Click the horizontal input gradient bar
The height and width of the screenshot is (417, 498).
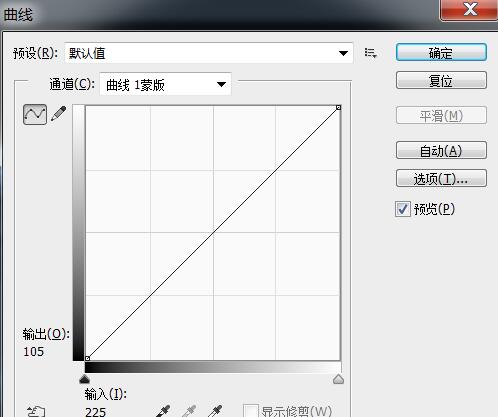213,367
